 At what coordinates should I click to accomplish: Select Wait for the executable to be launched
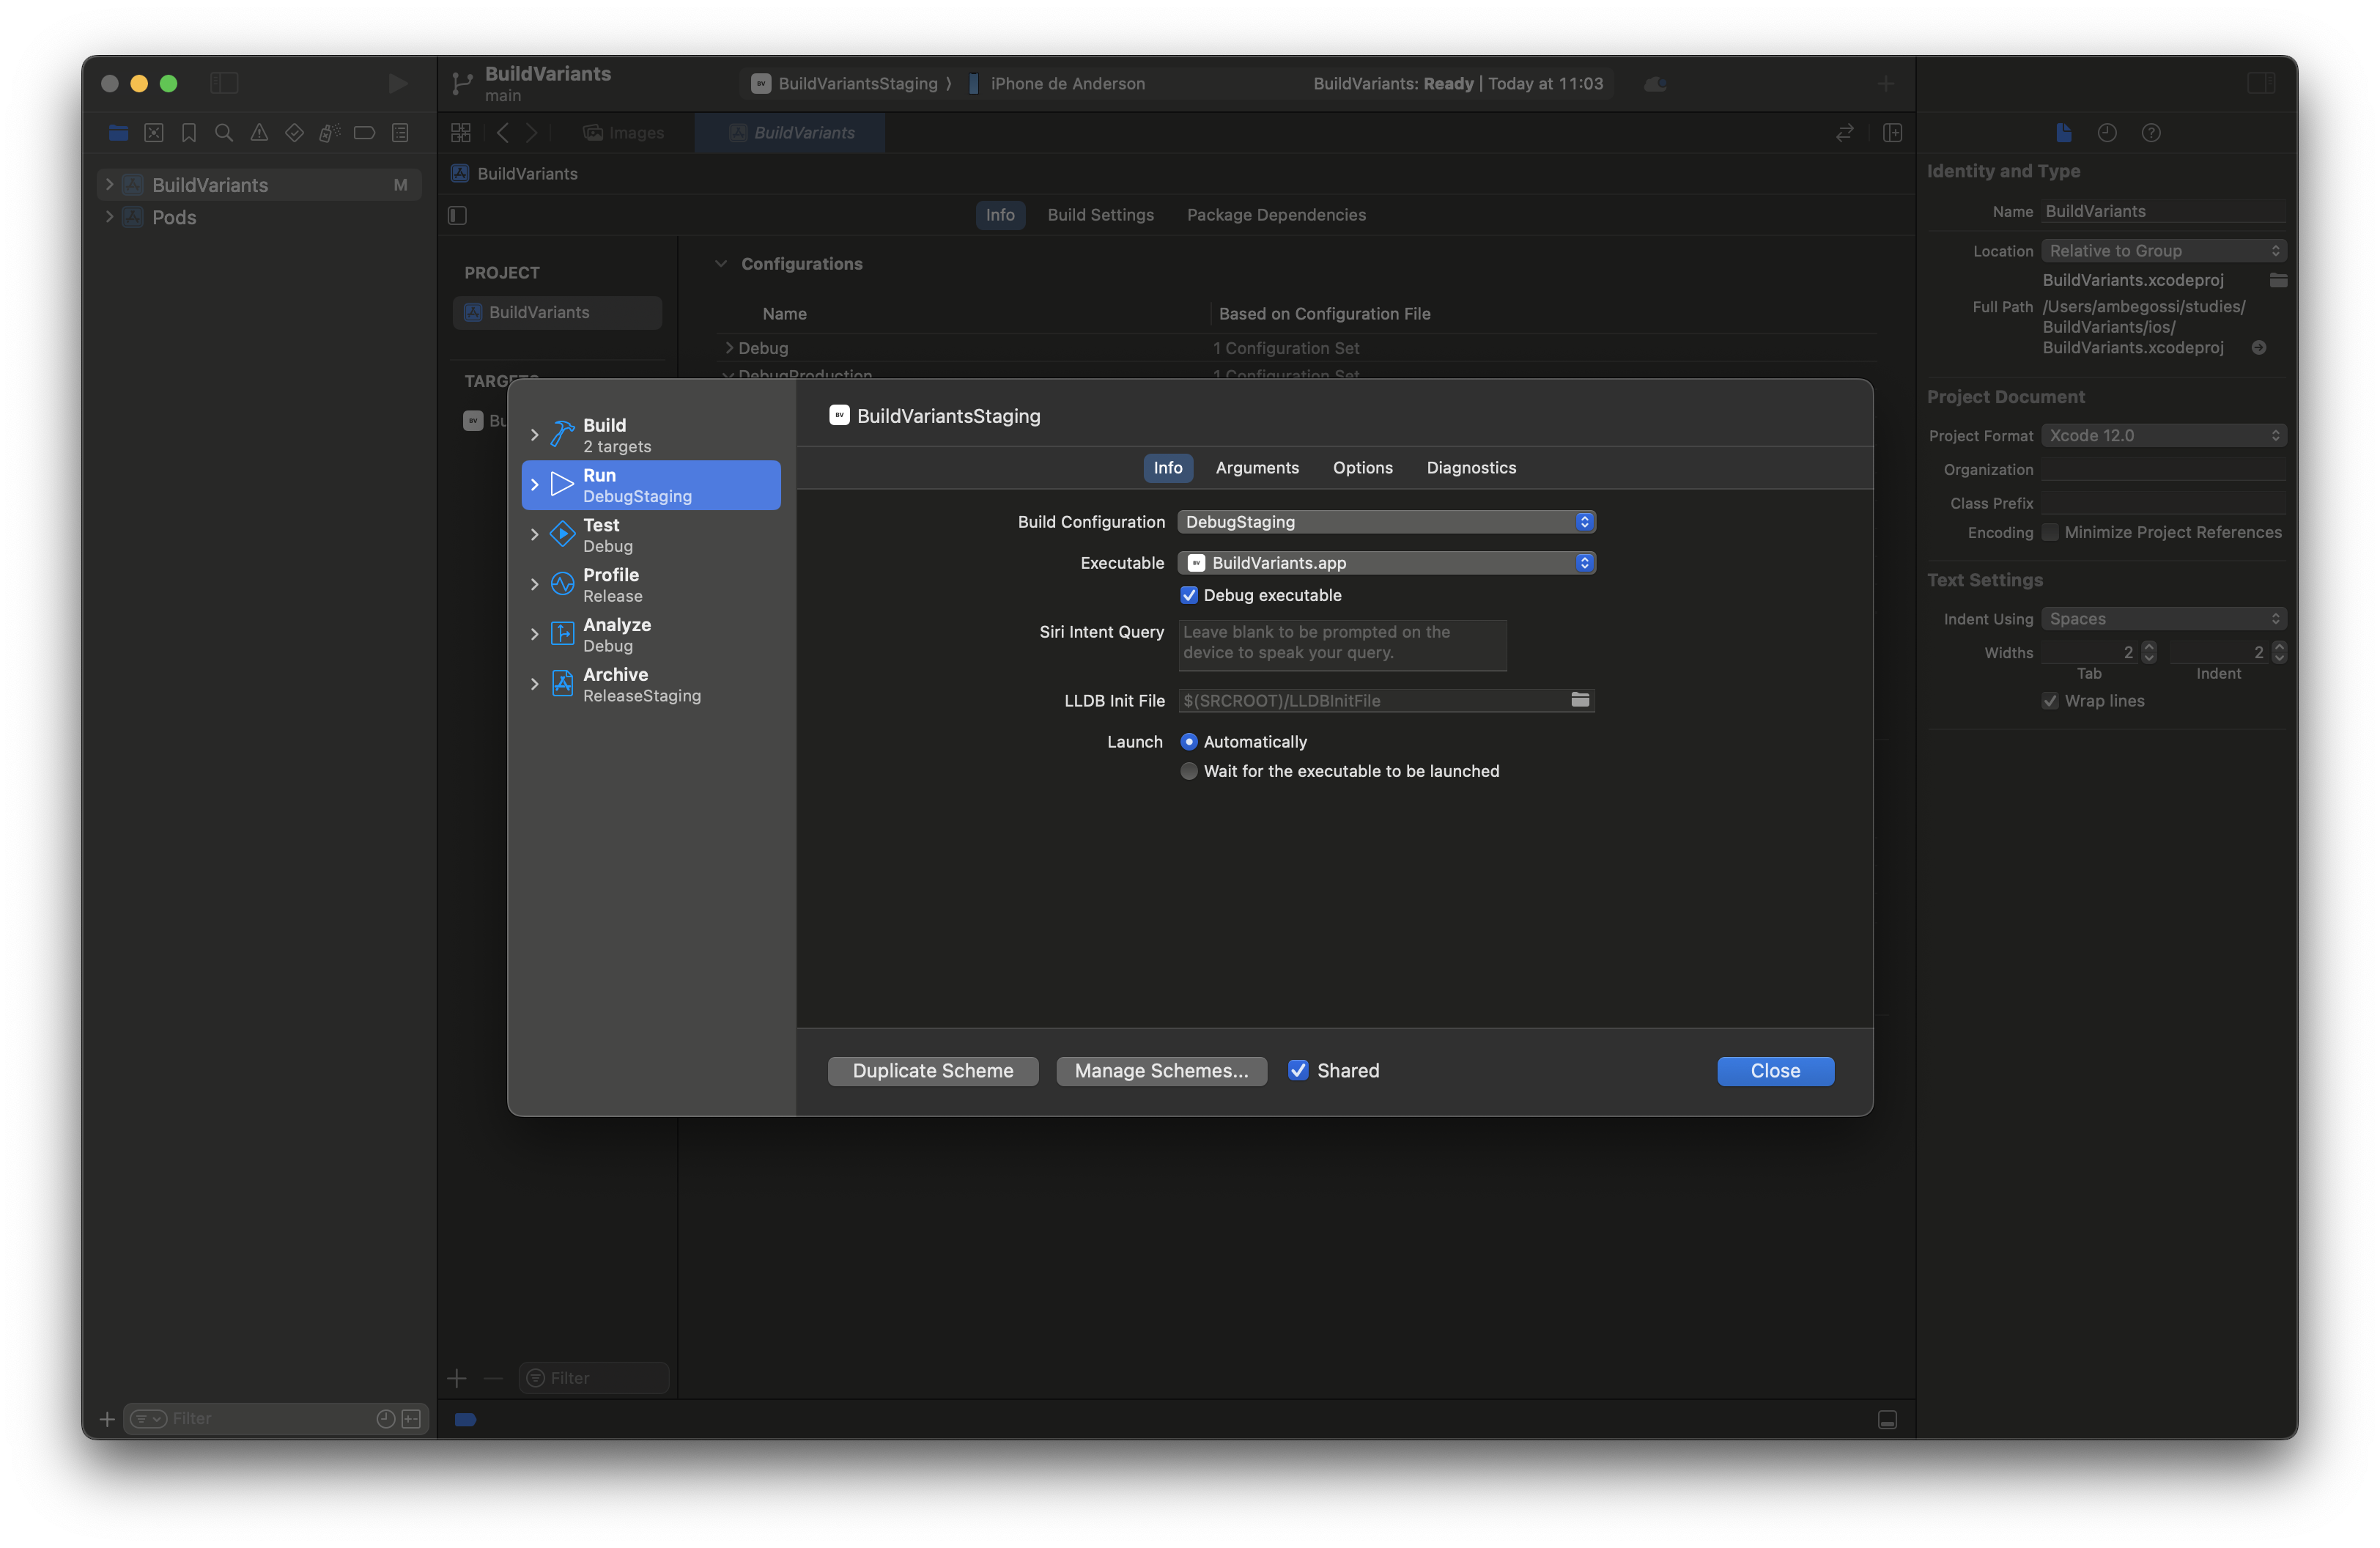[x=1189, y=771]
